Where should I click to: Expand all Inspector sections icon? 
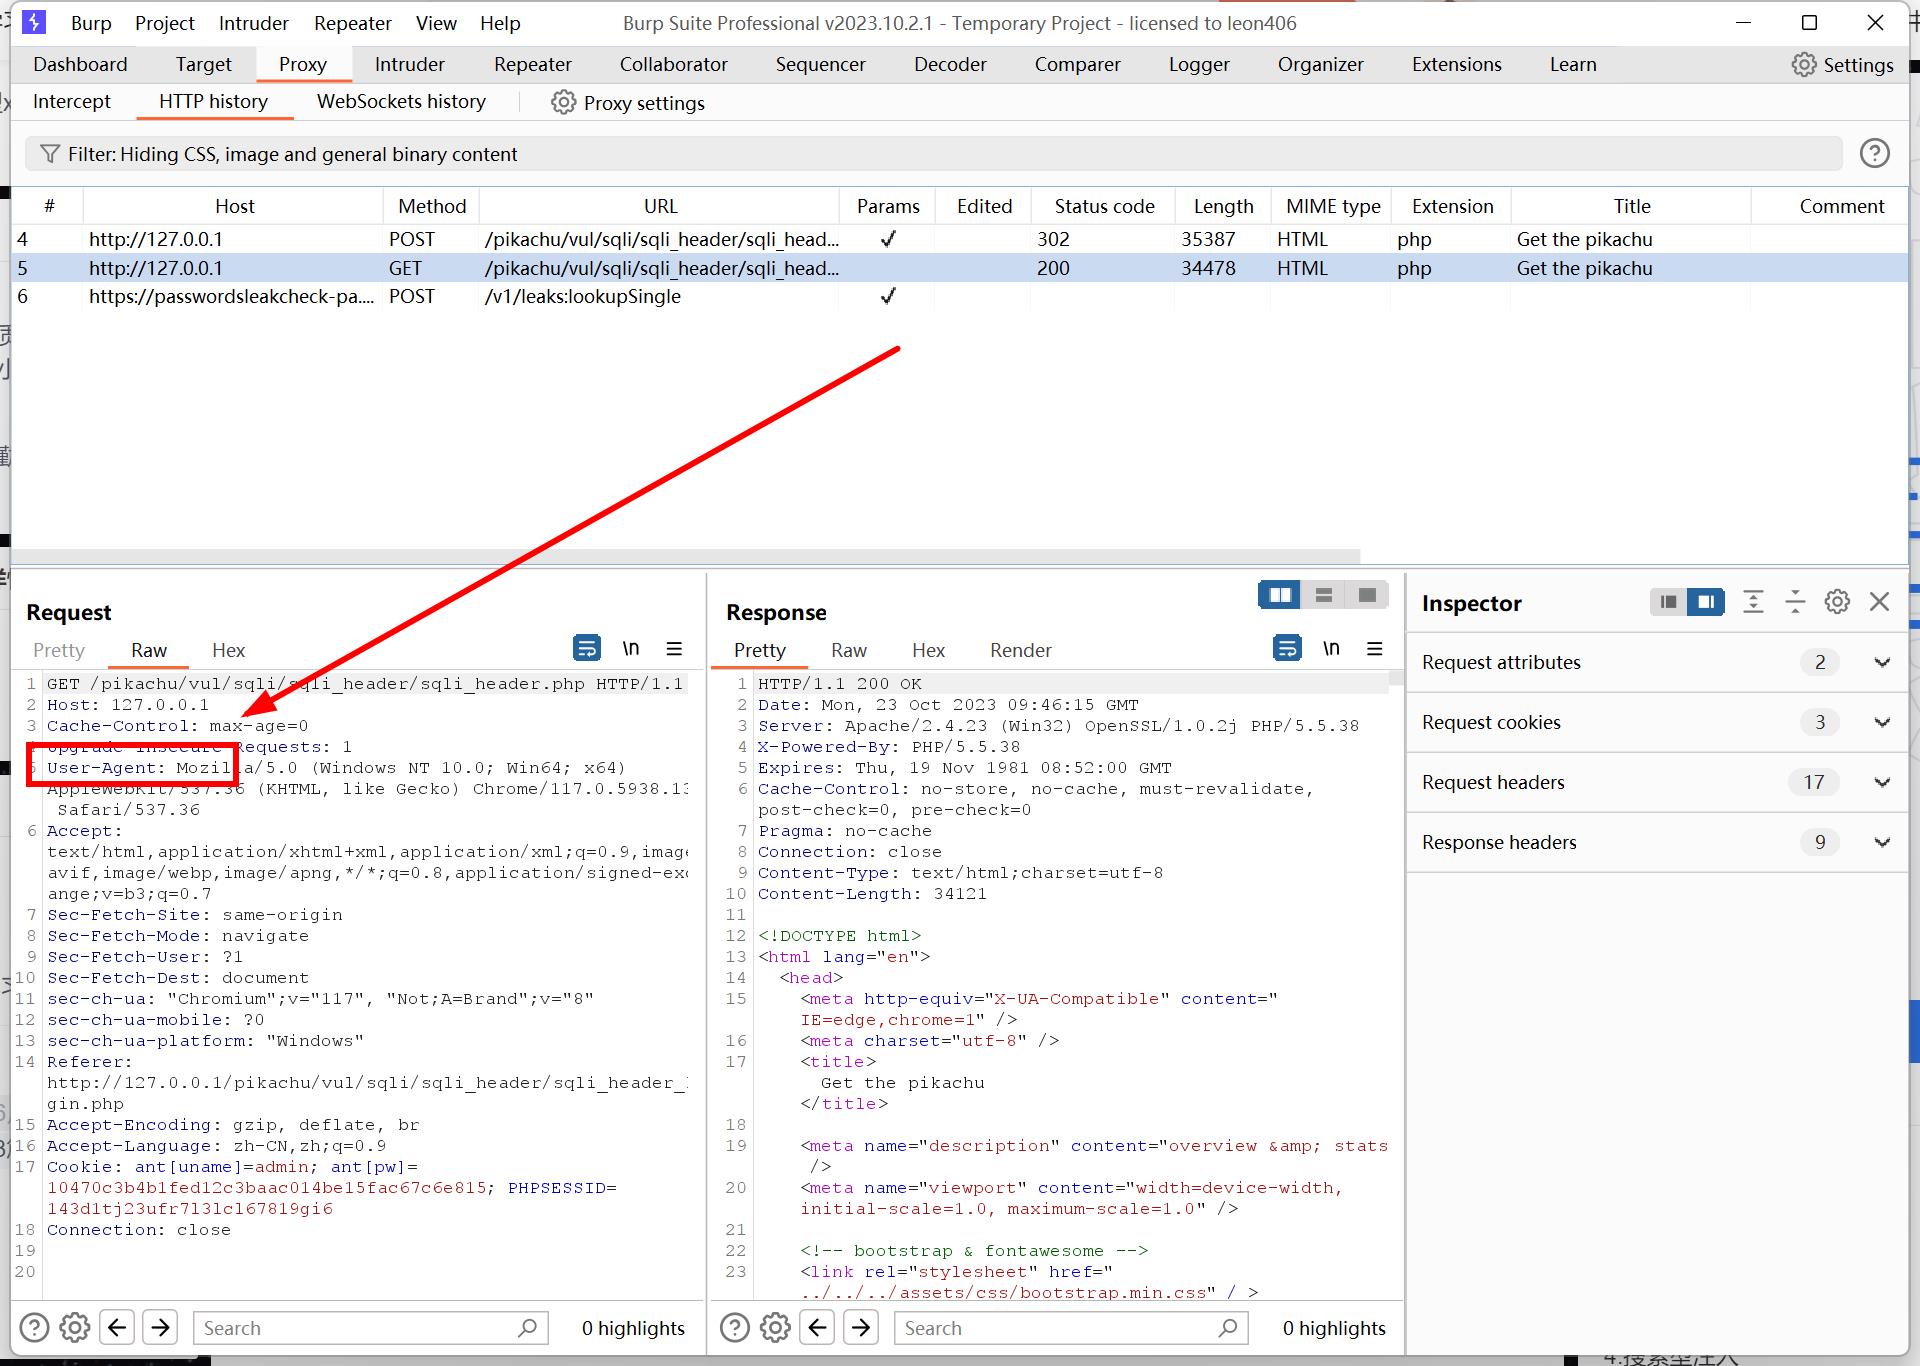(1753, 602)
